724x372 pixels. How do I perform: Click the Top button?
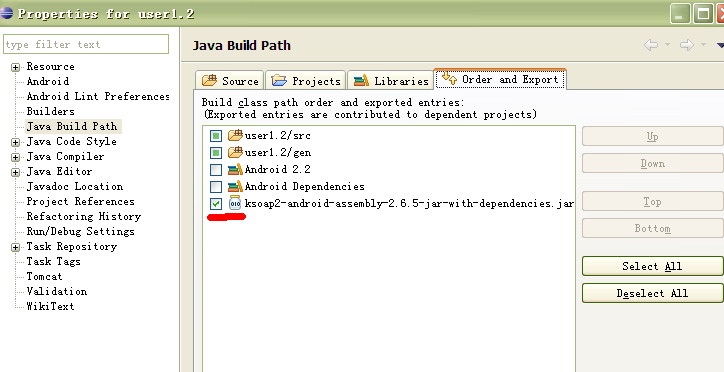[652, 202]
